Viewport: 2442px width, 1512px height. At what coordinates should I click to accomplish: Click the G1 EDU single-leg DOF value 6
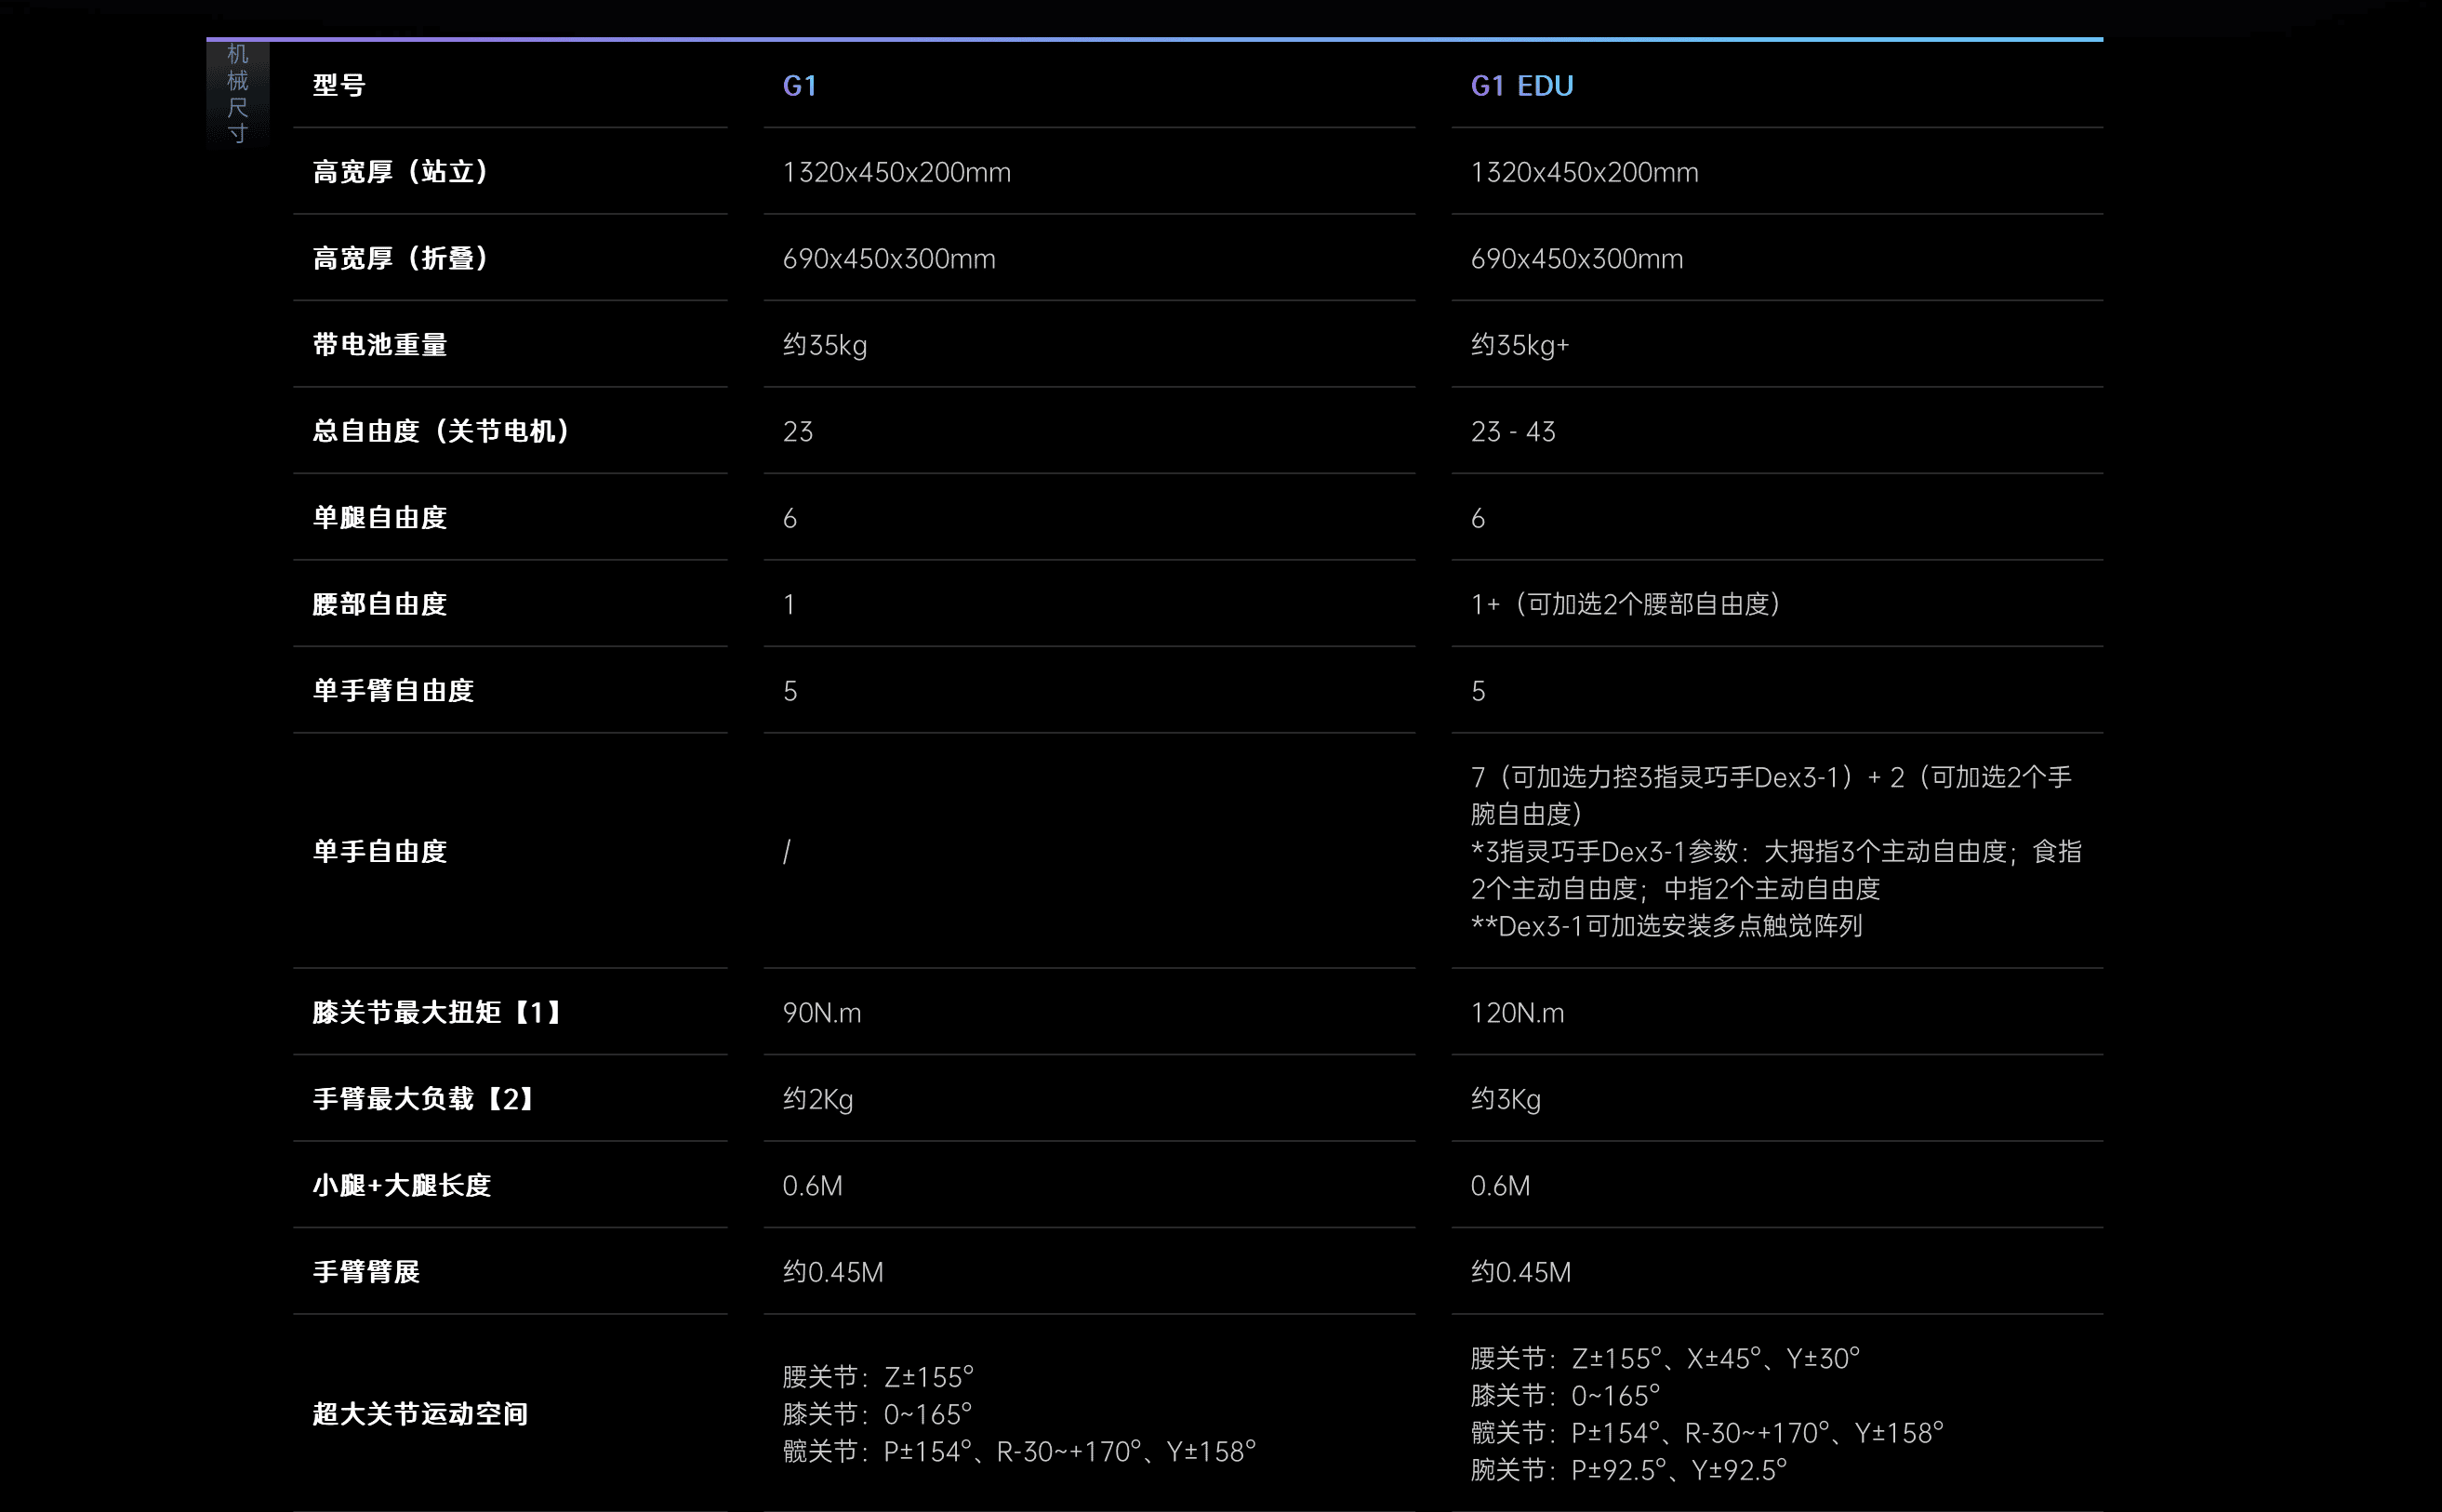pyautogui.click(x=1477, y=518)
